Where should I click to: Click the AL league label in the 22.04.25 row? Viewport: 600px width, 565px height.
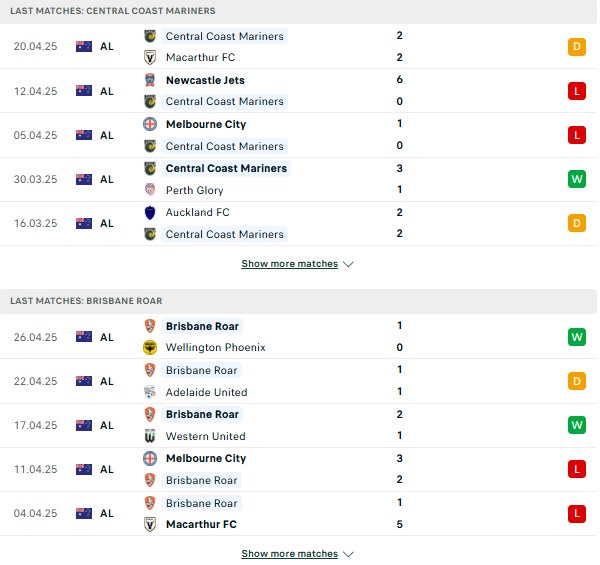click(107, 381)
